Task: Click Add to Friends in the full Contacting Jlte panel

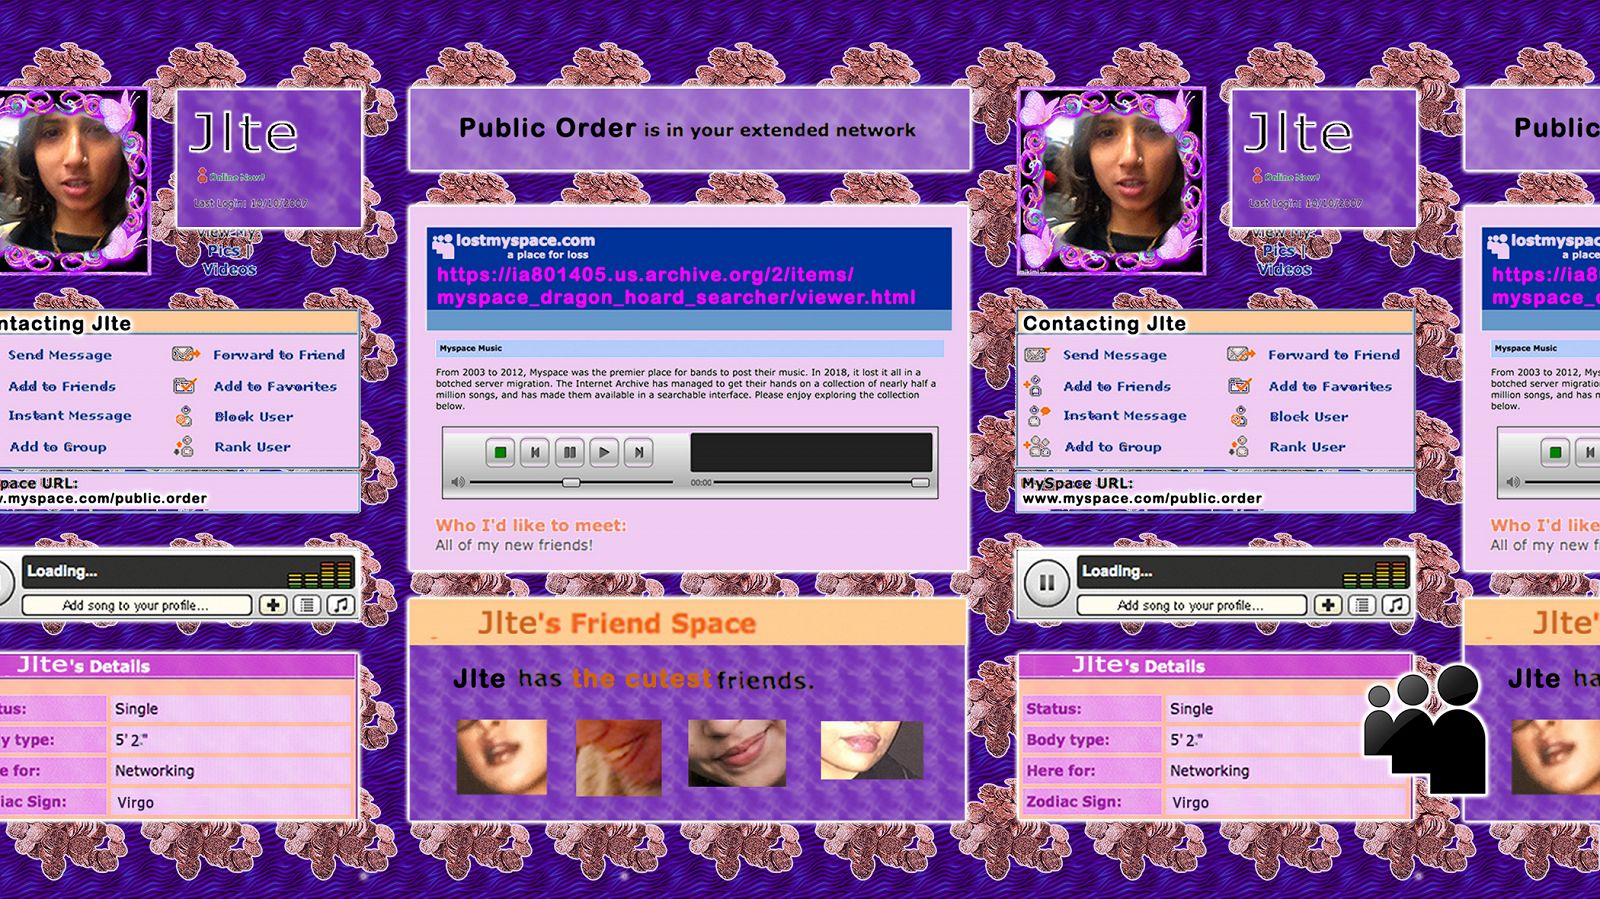Action: [x=1117, y=386]
